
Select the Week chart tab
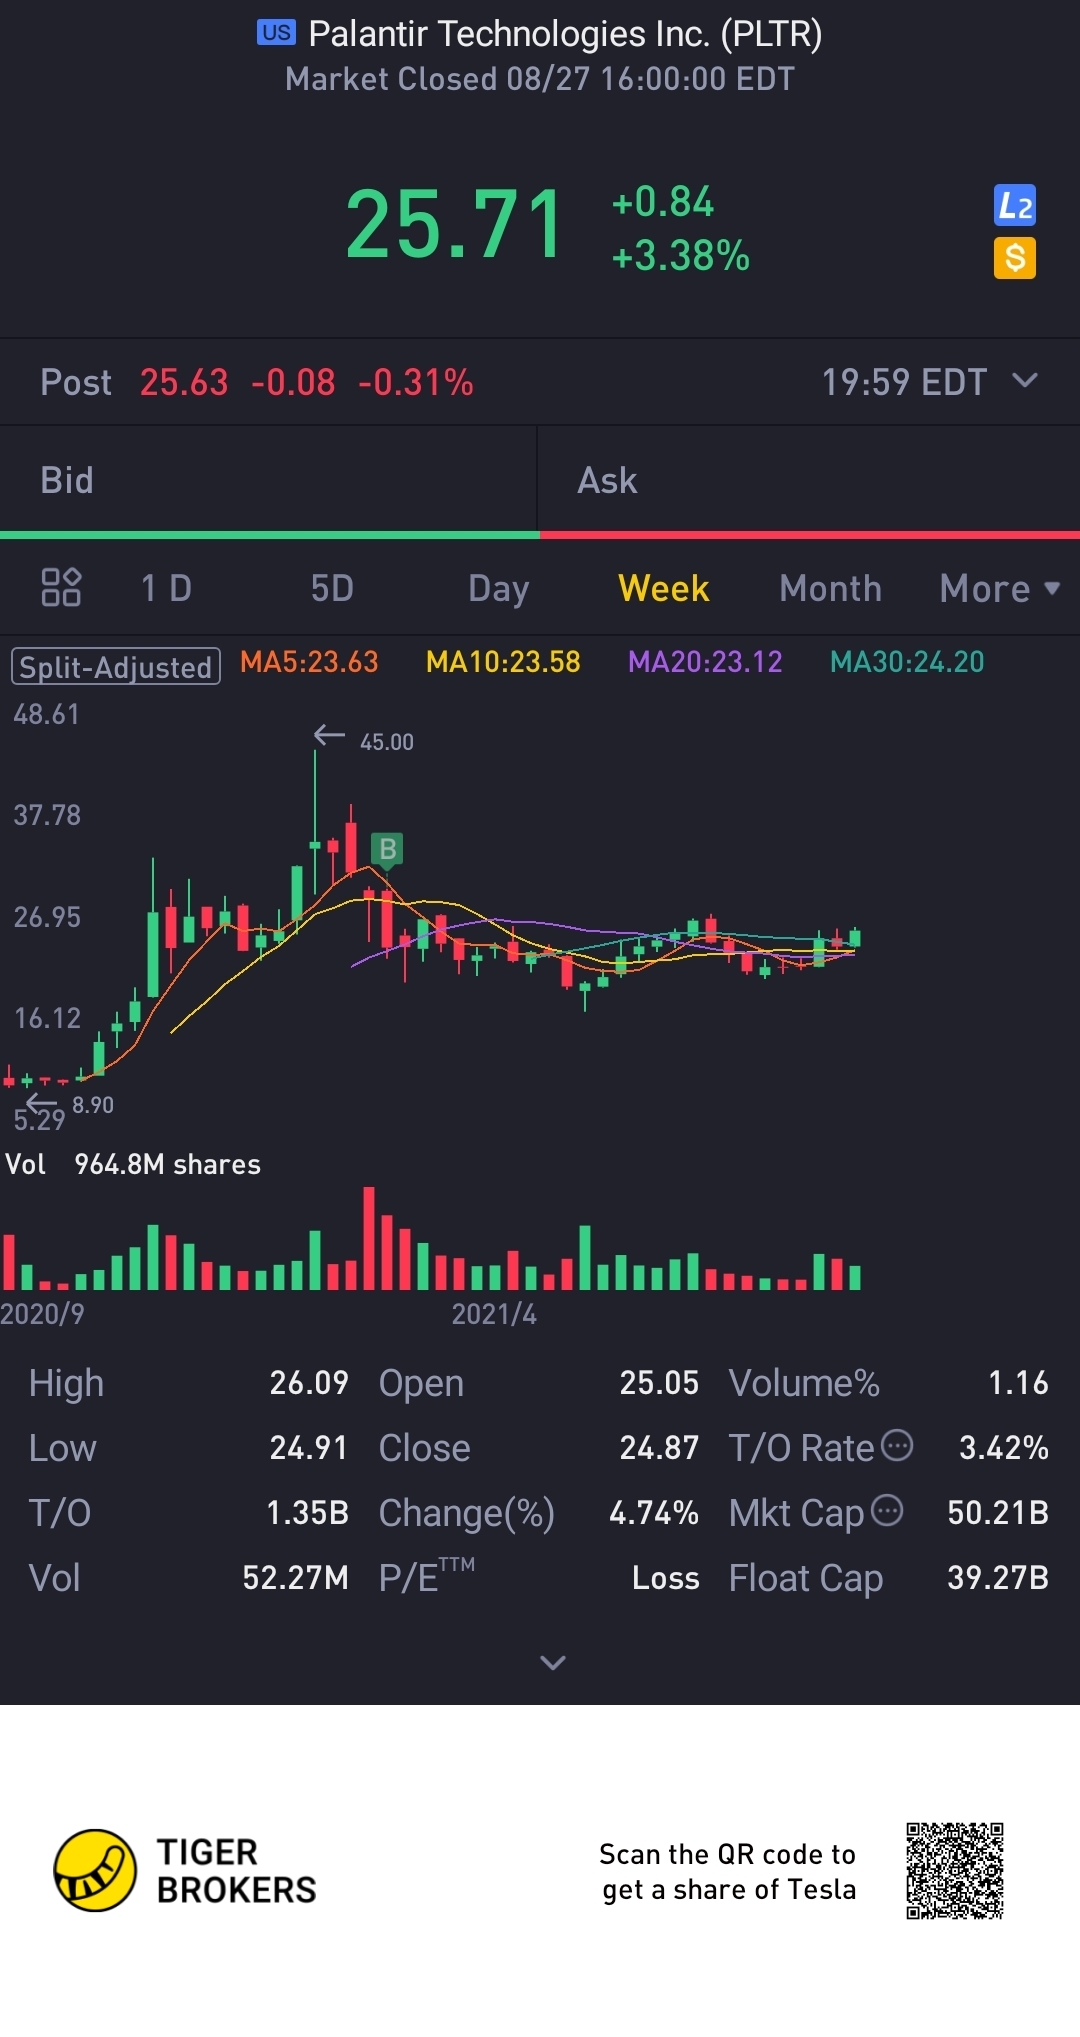tap(664, 589)
